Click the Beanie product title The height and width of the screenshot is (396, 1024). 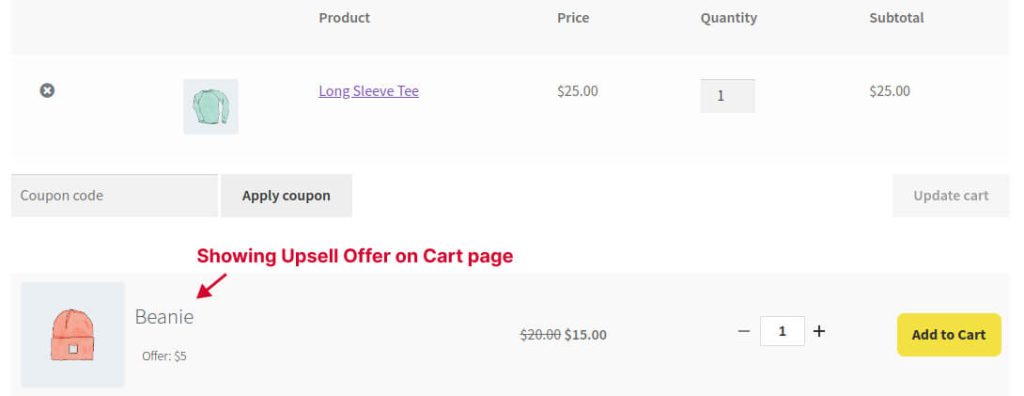click(x=164, y=316)
